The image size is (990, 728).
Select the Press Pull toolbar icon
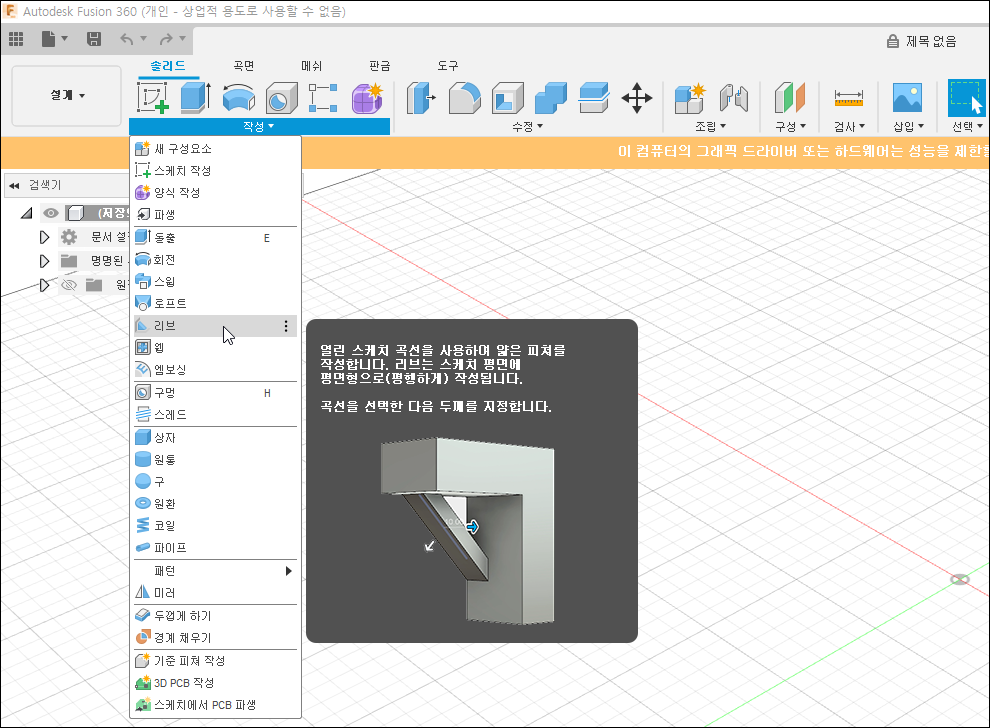point(421,98)
